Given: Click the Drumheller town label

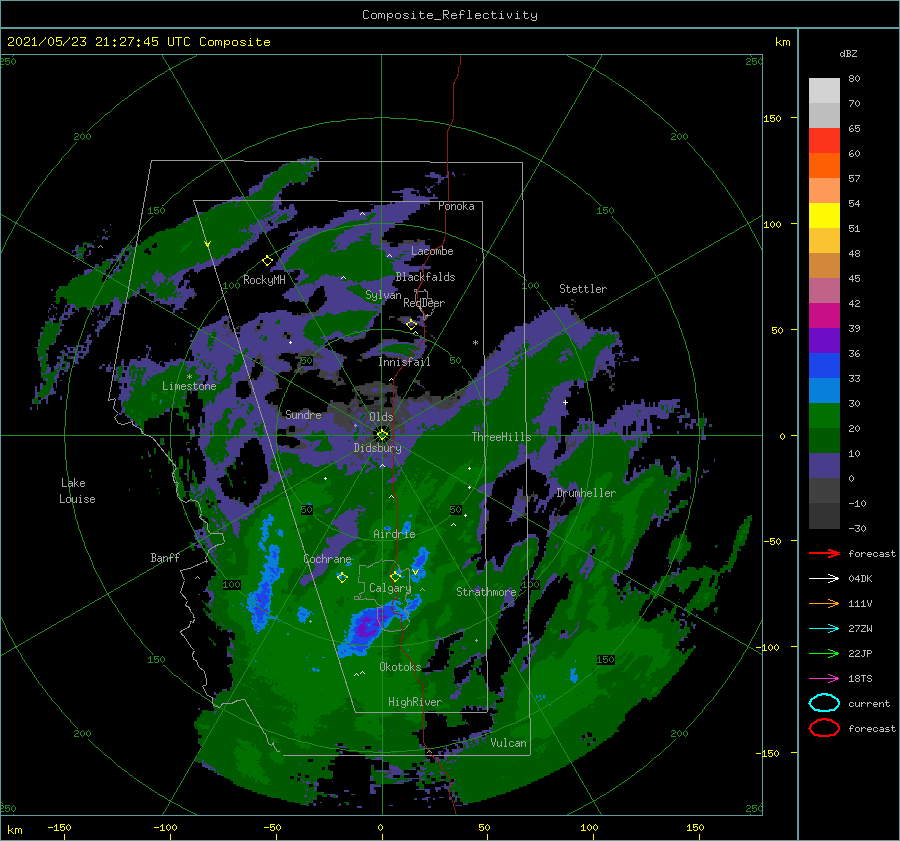Looking at the screenshot, I should 586,493.
